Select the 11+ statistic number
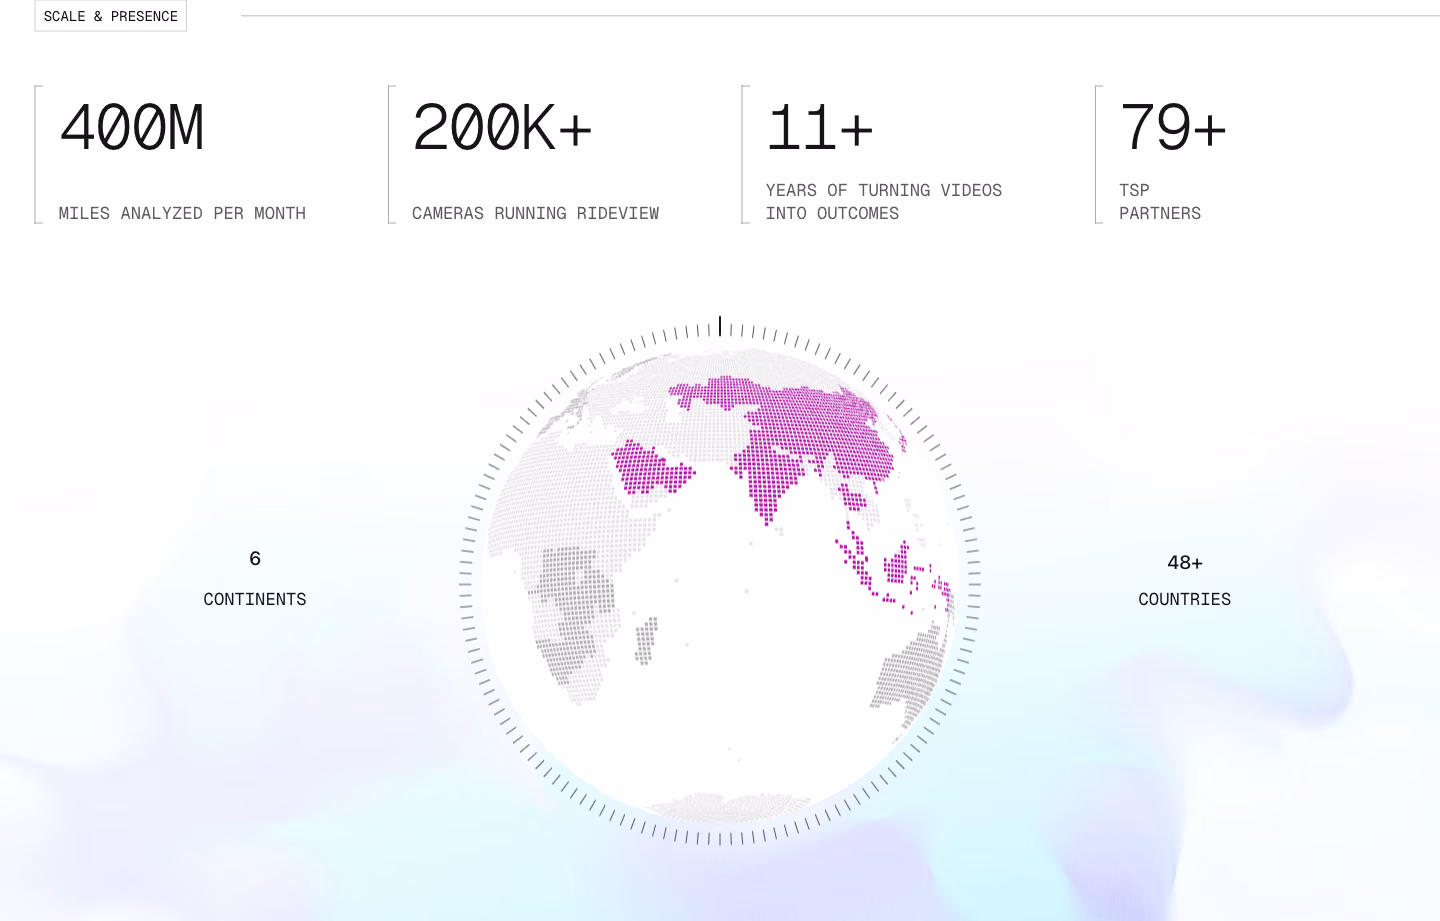 point(820,128)
